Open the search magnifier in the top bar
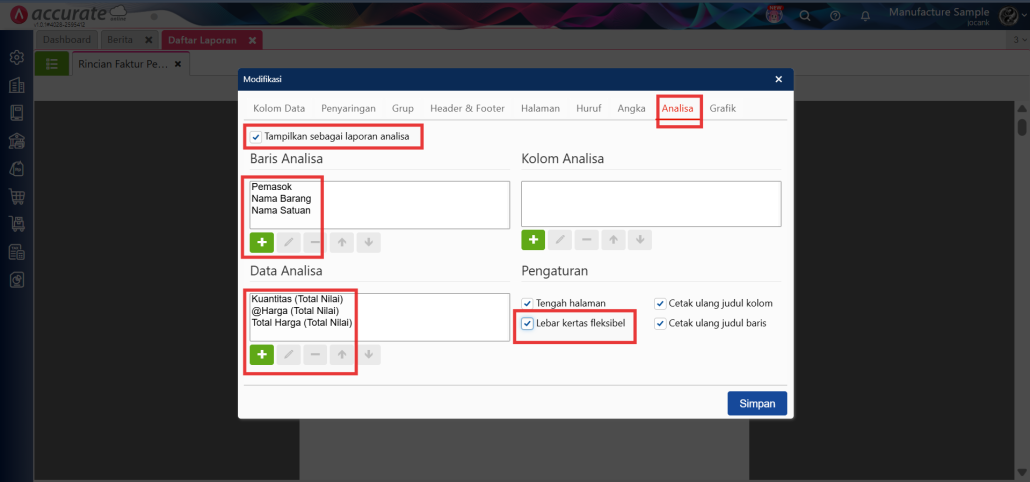 [805, 16]
